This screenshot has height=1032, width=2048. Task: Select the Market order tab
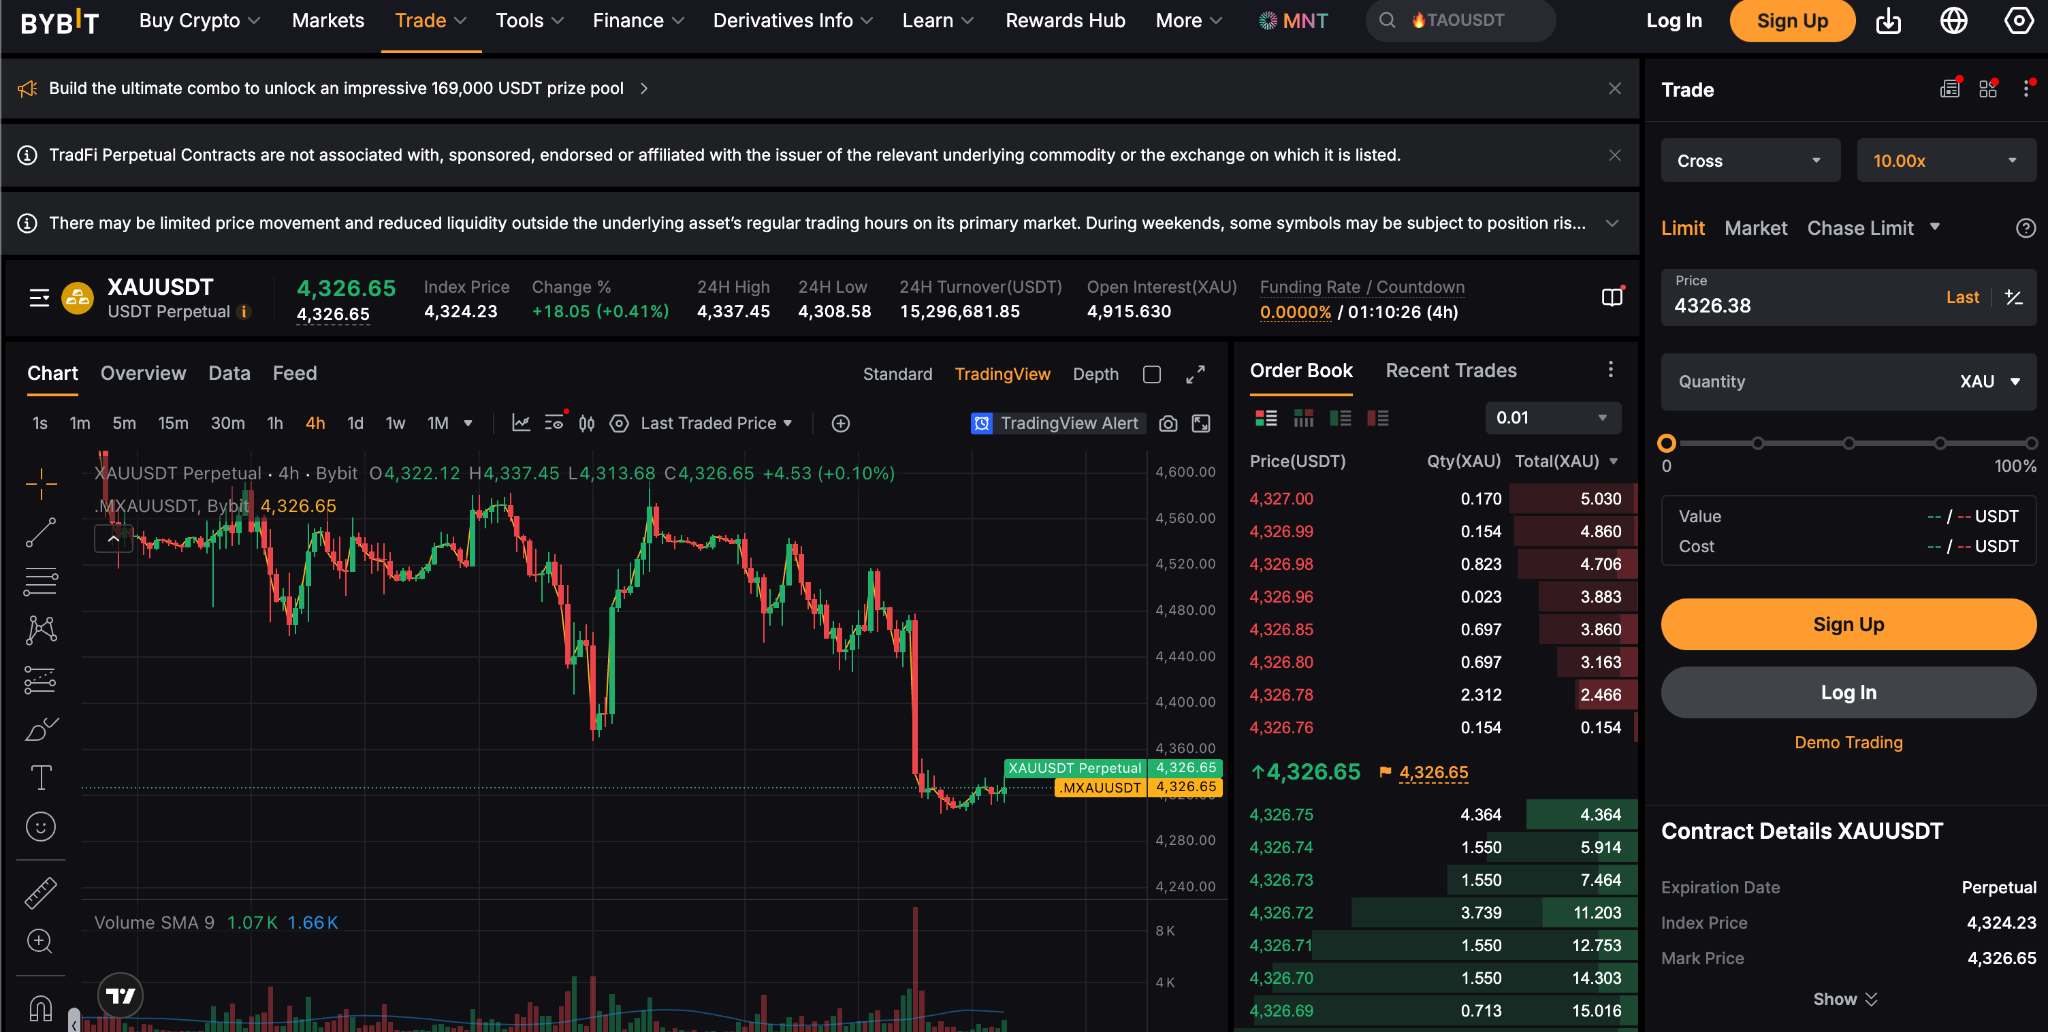pyautogui.click(x=1756, y=228)
